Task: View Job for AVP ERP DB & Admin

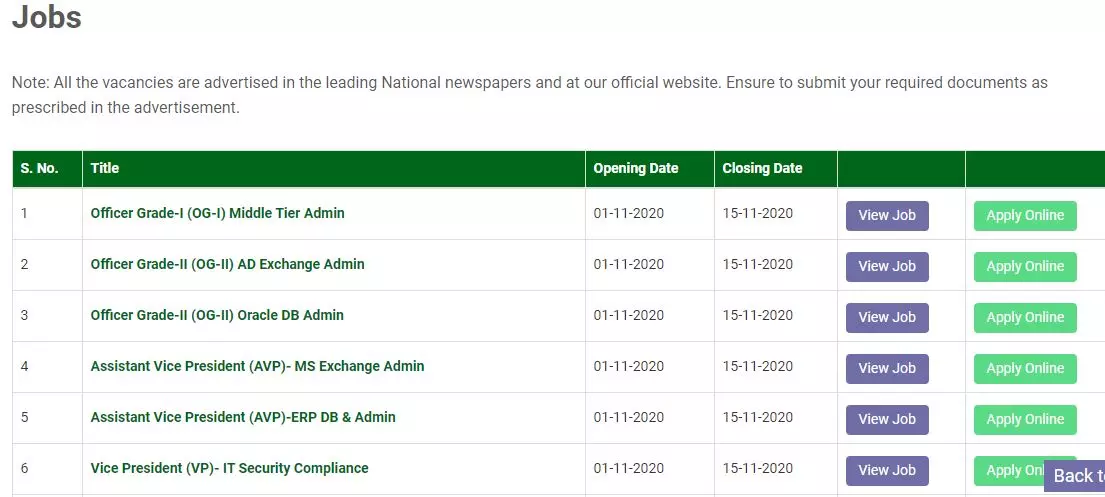Action: click(887, 419)
